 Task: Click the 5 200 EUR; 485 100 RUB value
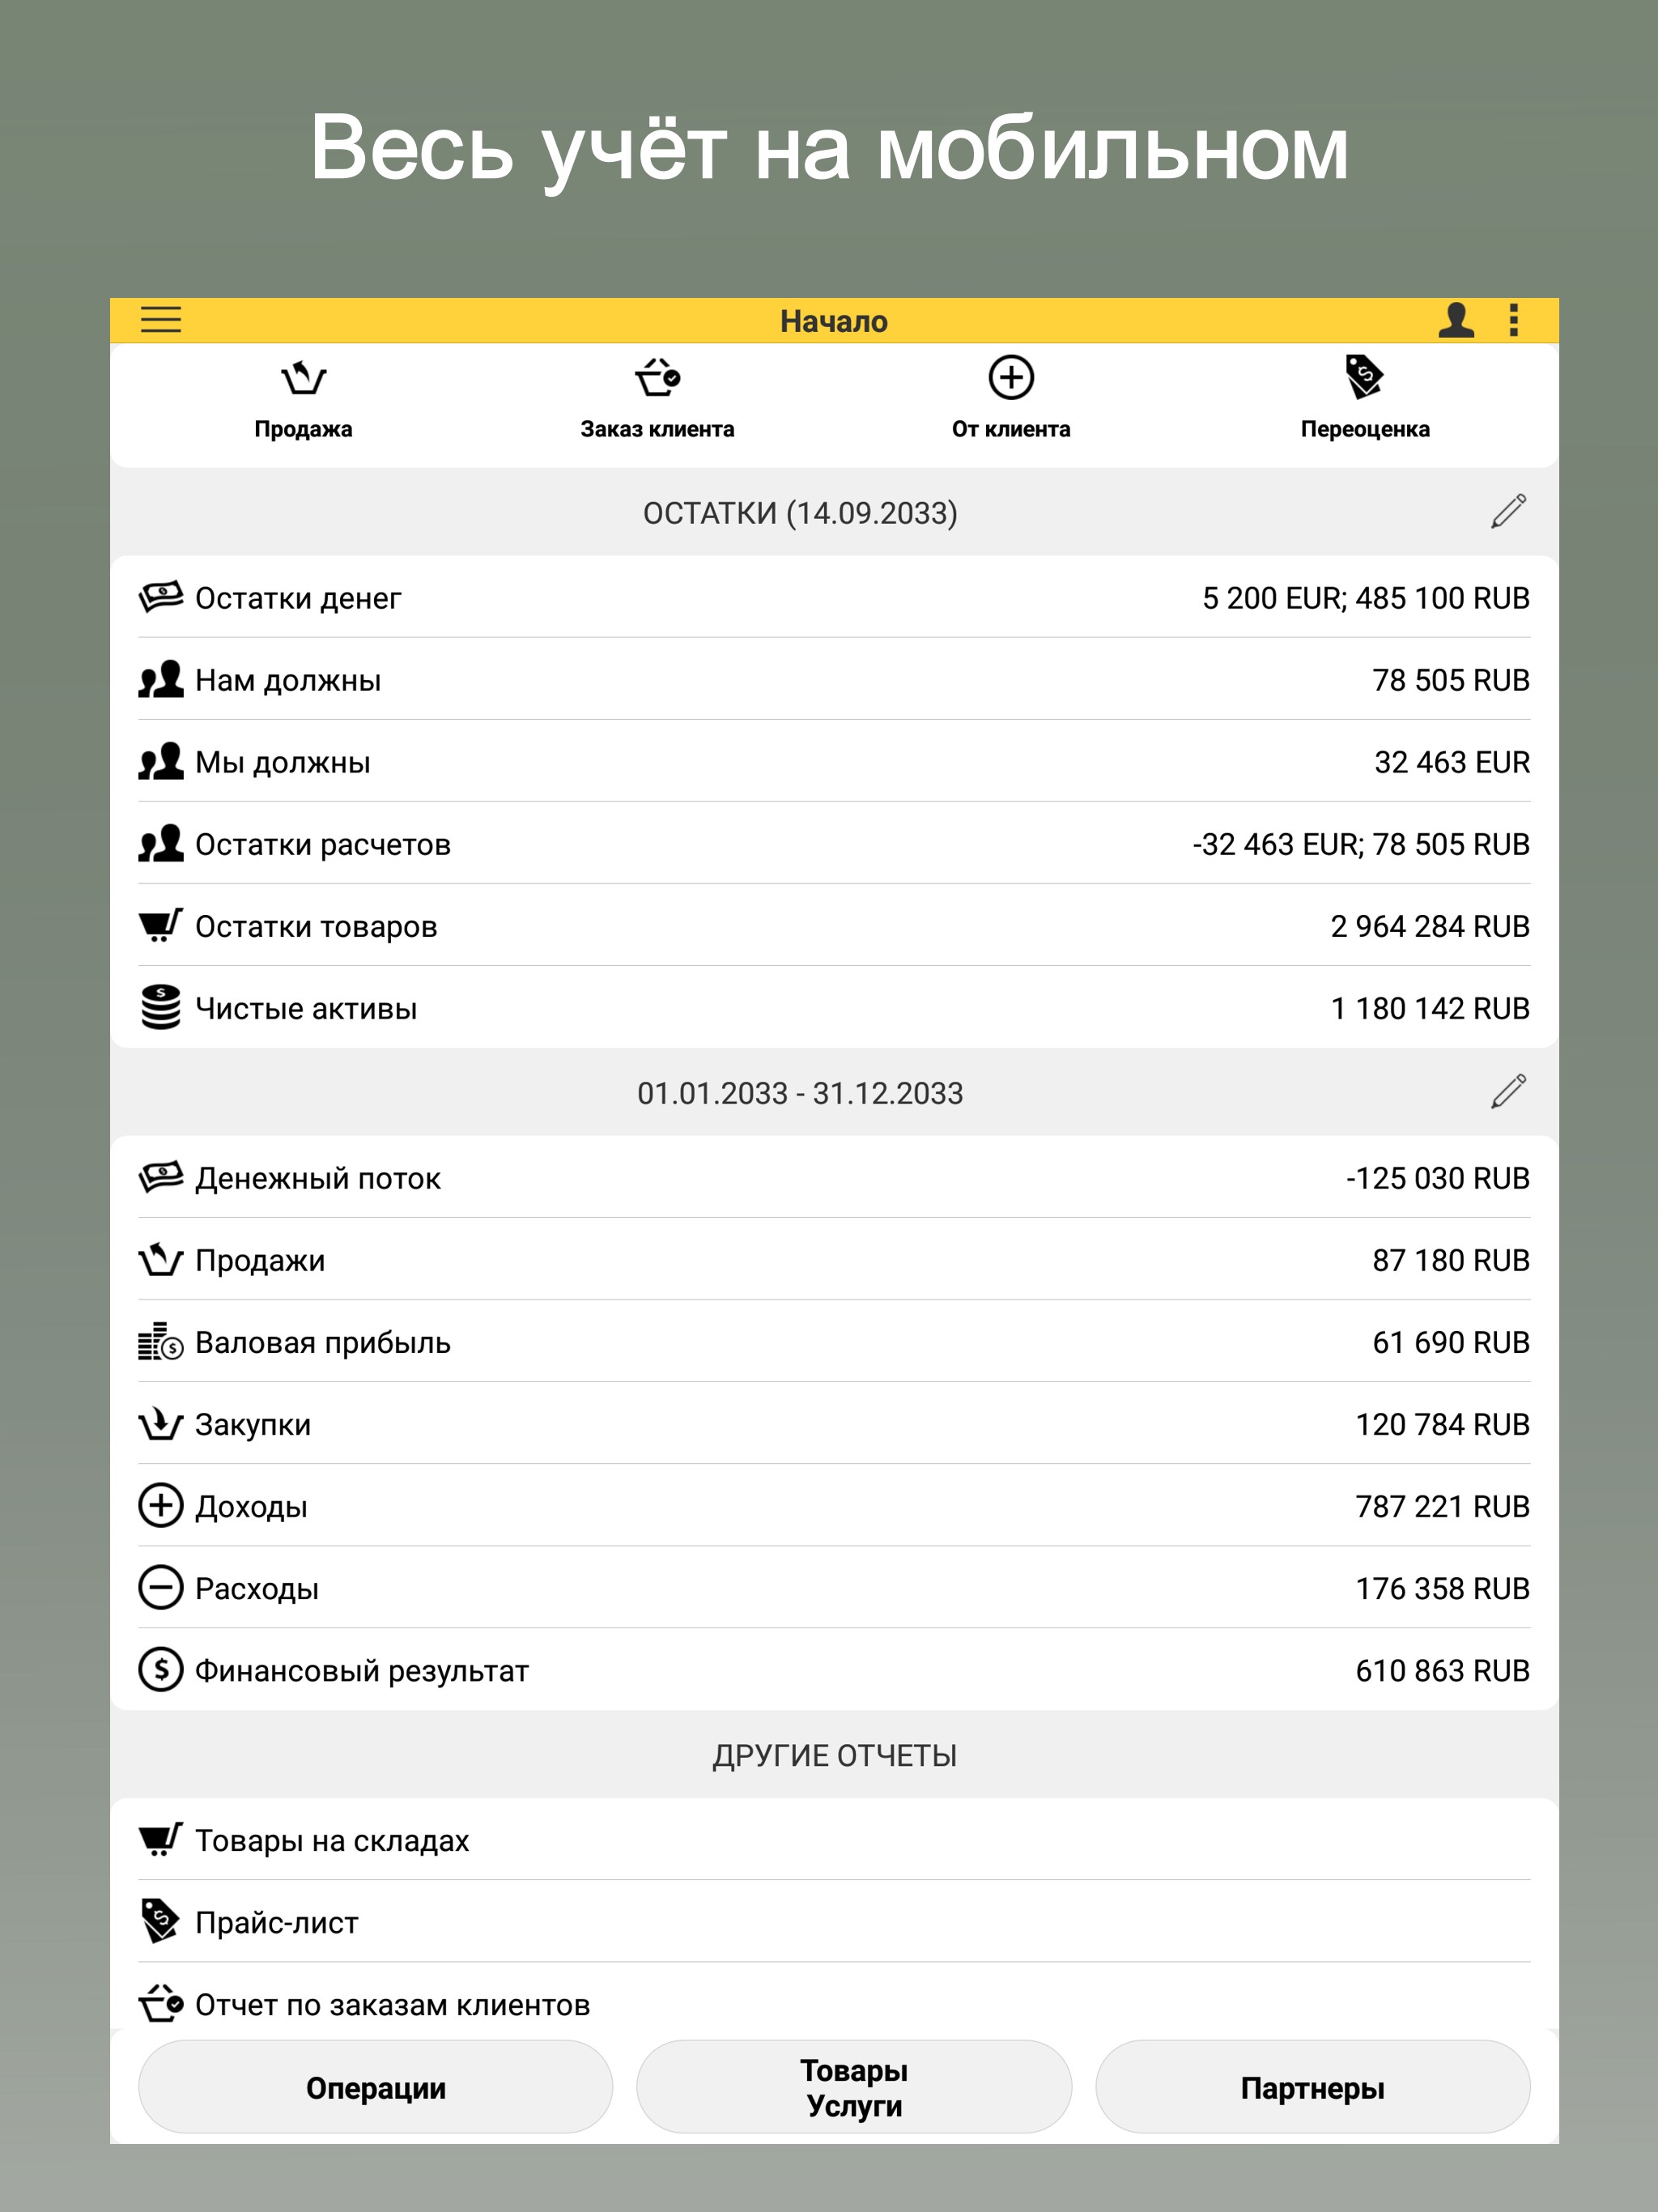click(1366, 598)
